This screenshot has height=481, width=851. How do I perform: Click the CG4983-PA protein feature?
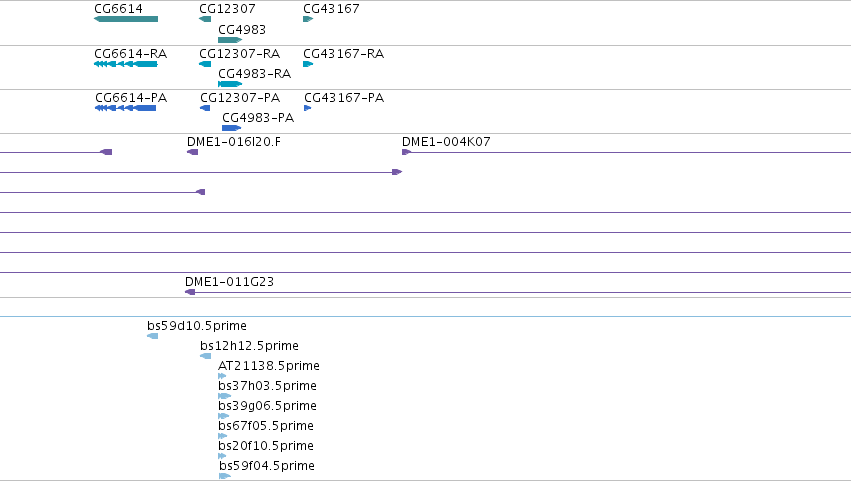[x=231, y=128]
